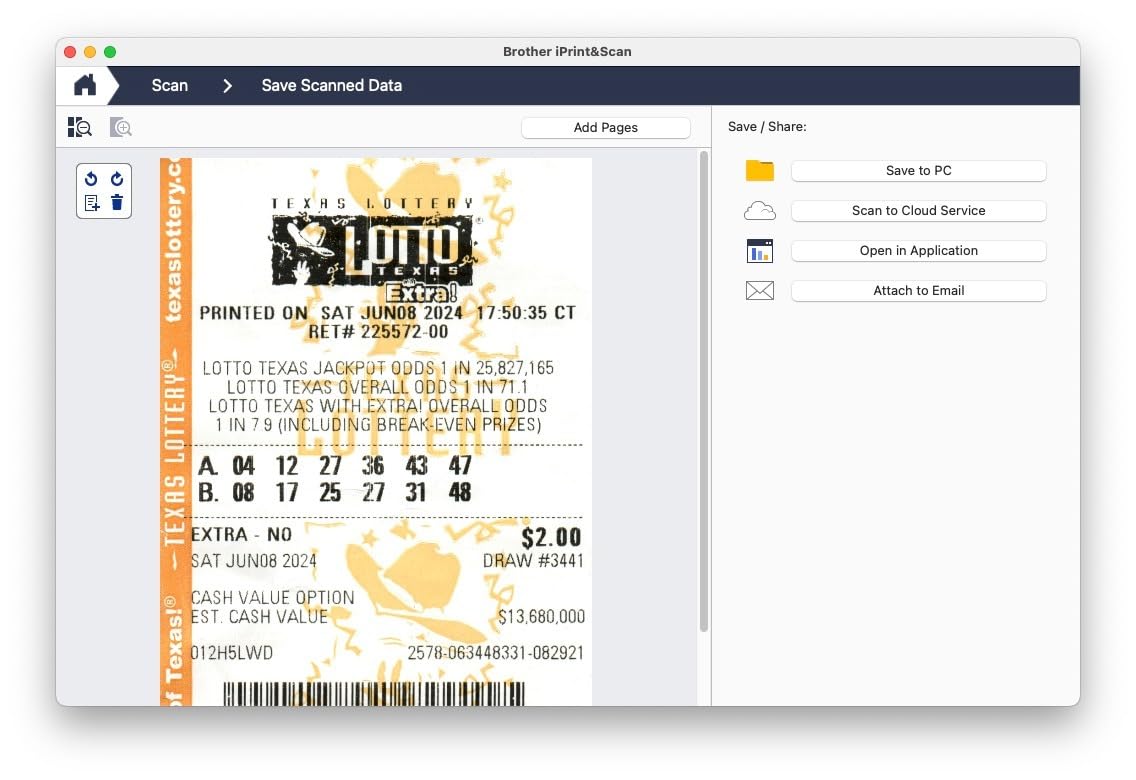
Task: Click the cloud service icon
Action: (760, 211)
